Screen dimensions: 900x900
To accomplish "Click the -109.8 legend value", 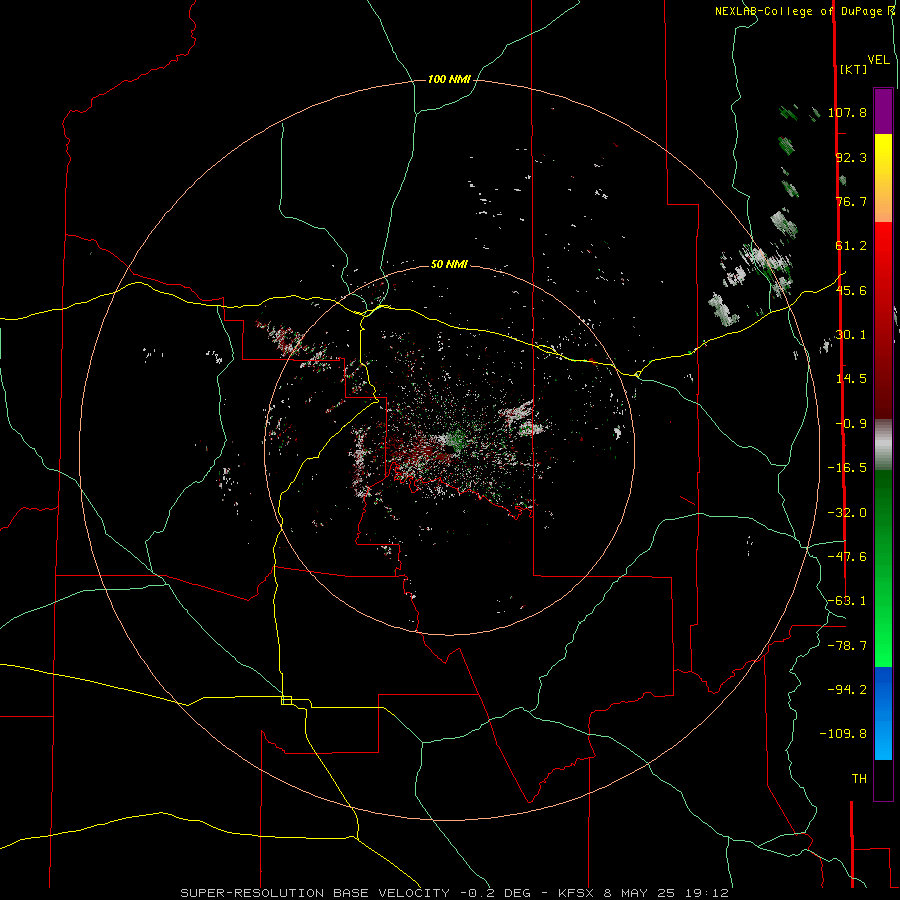I will [843, 734].
